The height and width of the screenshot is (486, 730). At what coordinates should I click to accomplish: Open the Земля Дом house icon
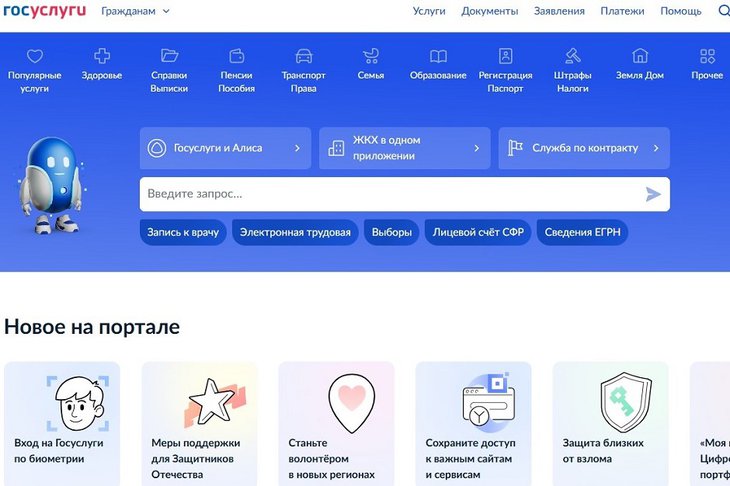[640, 56]
